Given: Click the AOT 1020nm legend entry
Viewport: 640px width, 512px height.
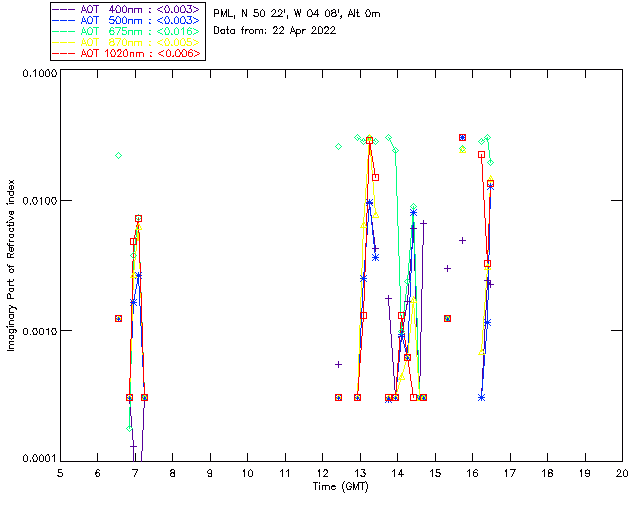Looking at the screenshot, I should coord(127,53).
